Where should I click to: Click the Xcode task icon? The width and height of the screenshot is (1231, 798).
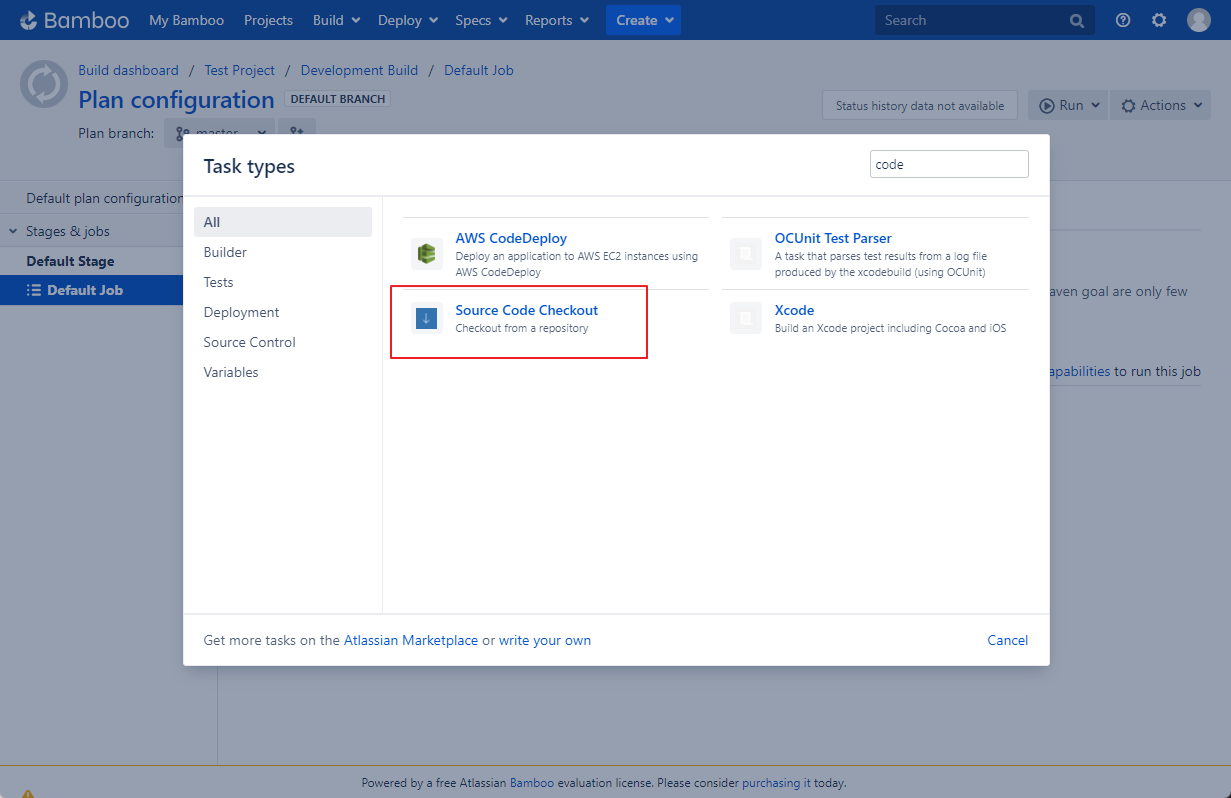pyautogui.click(x=746, y=319)
